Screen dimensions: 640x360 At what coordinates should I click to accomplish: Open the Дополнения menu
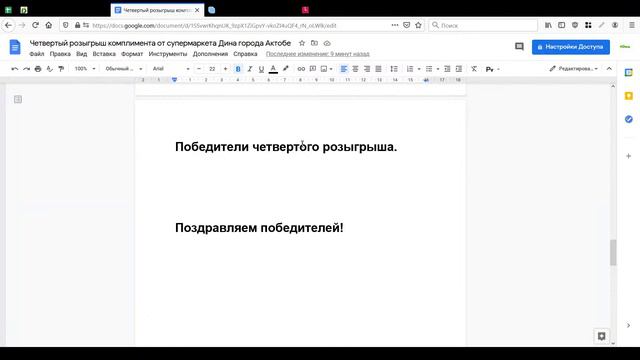(x=210, y=54)
